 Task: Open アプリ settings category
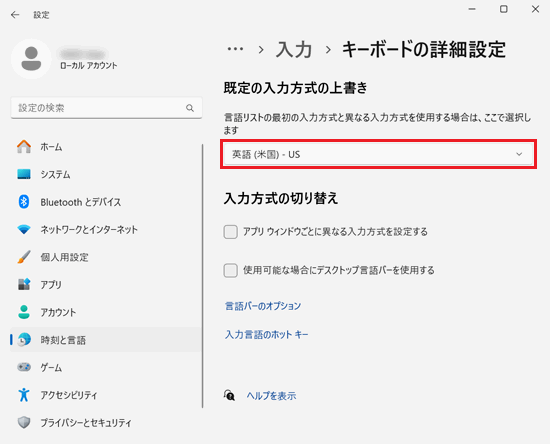point(106,284)
